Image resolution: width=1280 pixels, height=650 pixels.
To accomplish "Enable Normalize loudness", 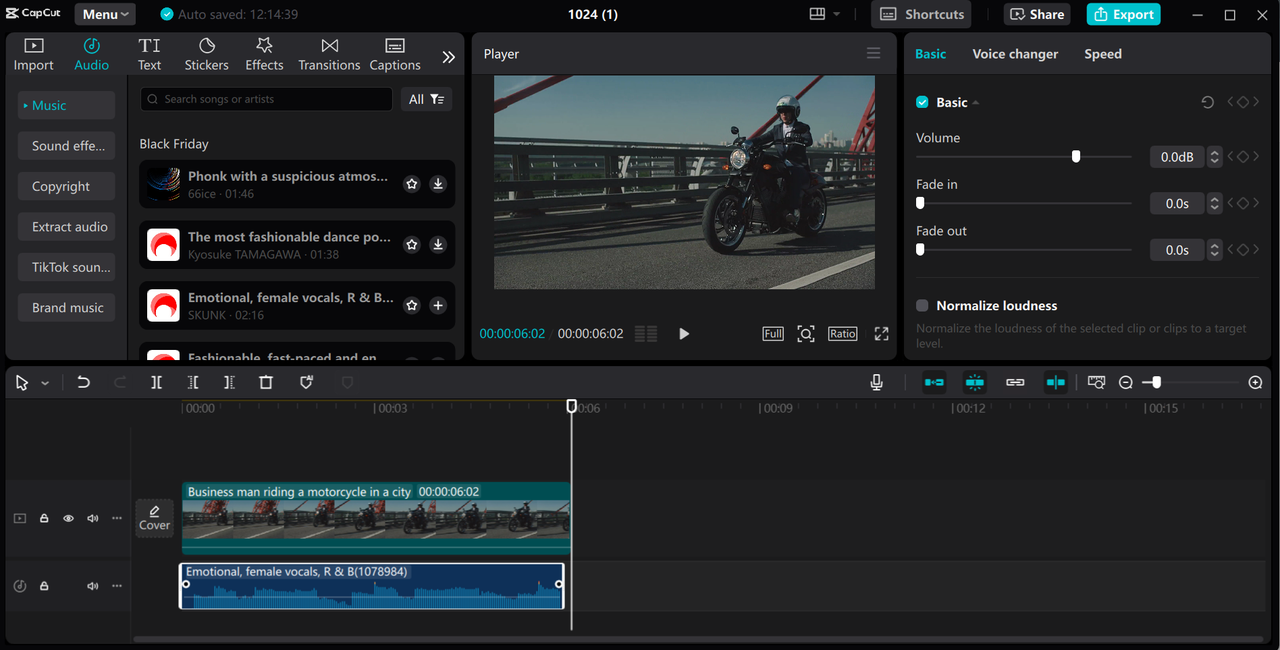I will click(x=922, y=306).
